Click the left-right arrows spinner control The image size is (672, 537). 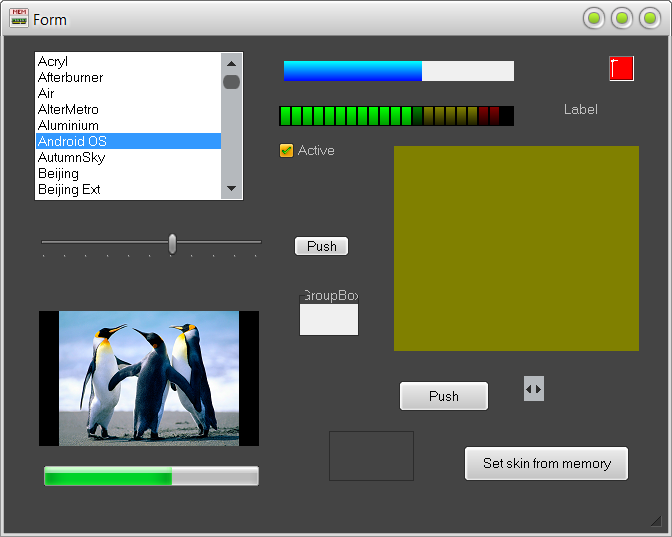[534, 389]
